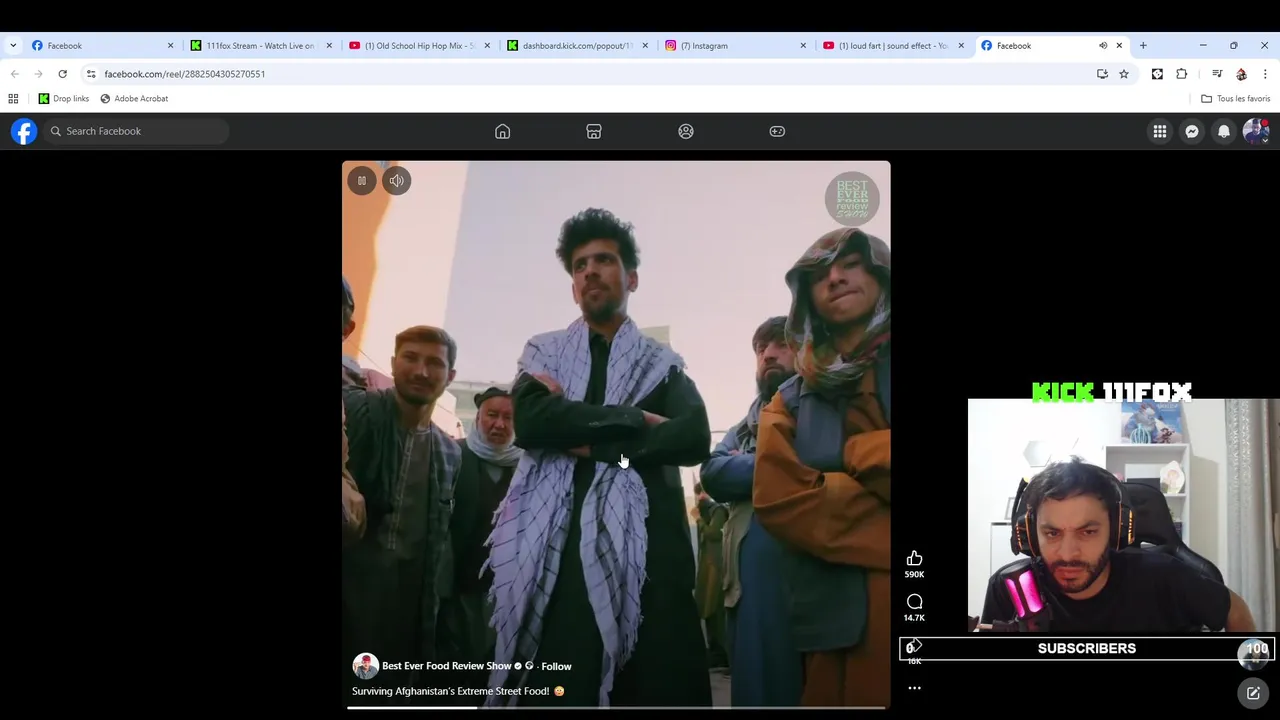Open Drop links bookmark

tap(64, 98)
